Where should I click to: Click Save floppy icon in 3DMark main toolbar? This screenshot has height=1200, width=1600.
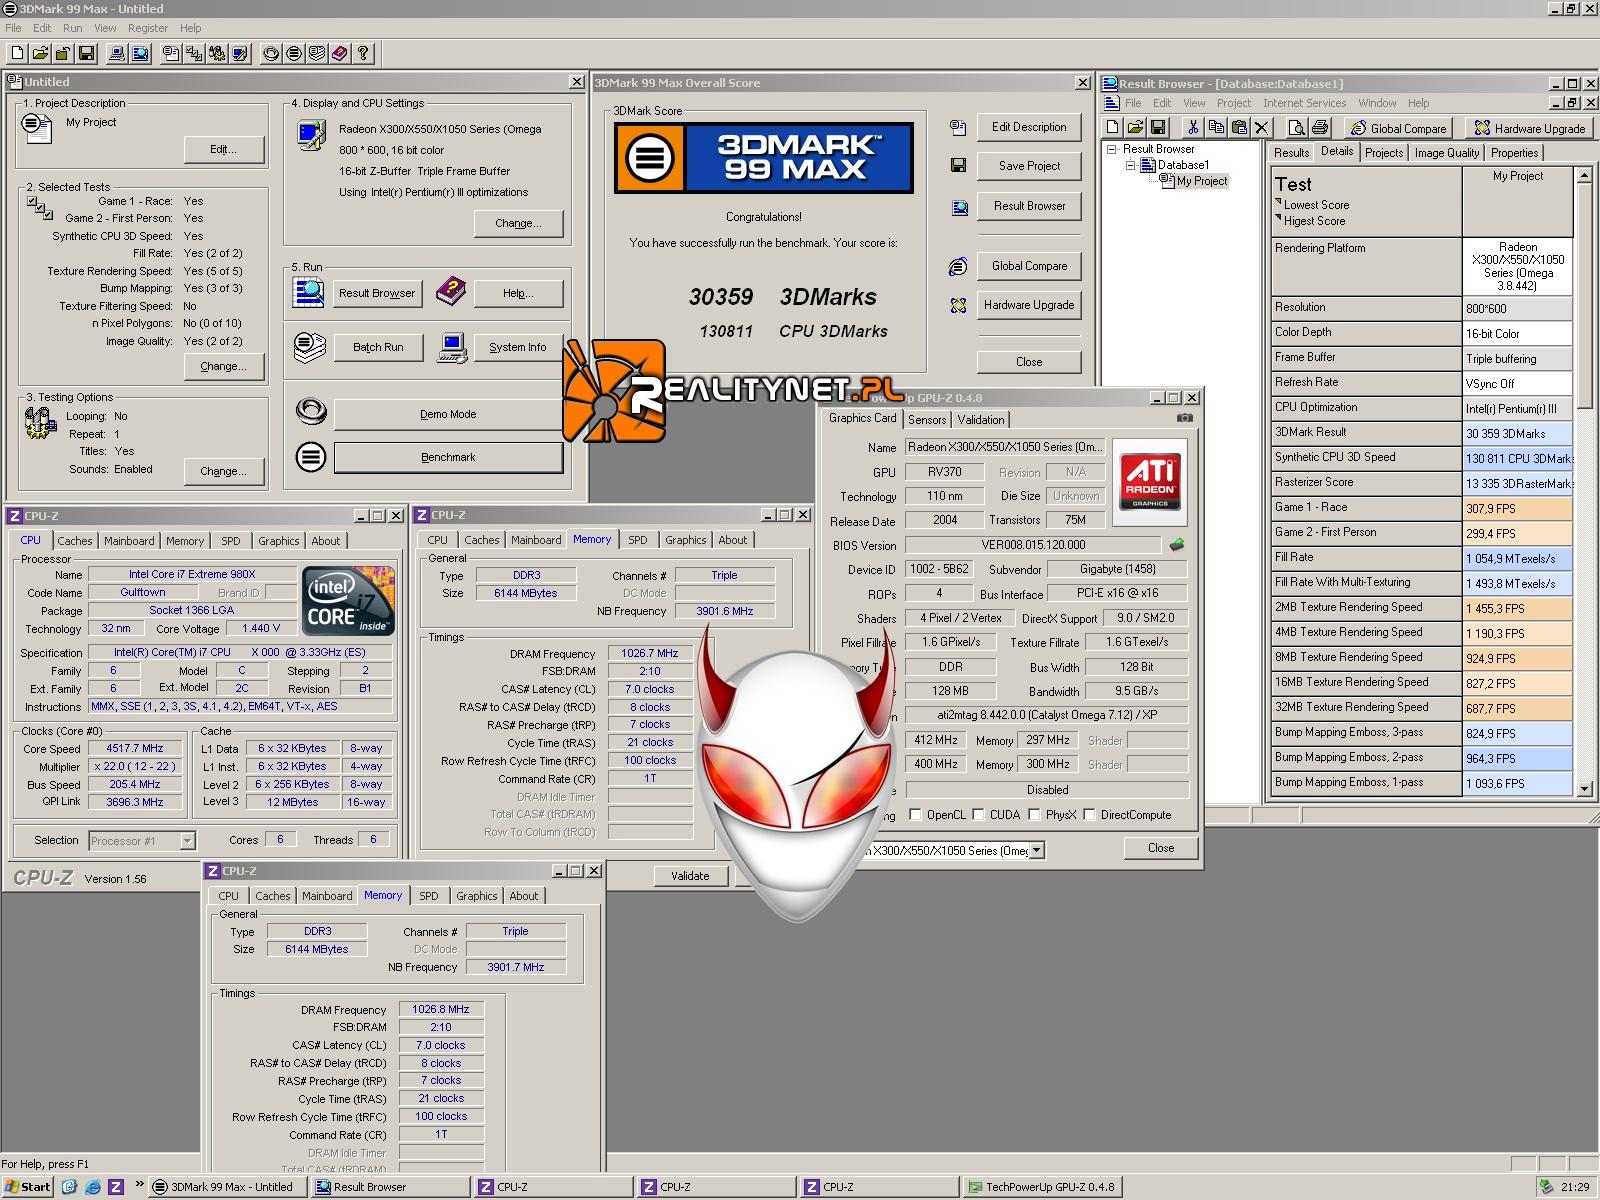[x=87, y=53]
